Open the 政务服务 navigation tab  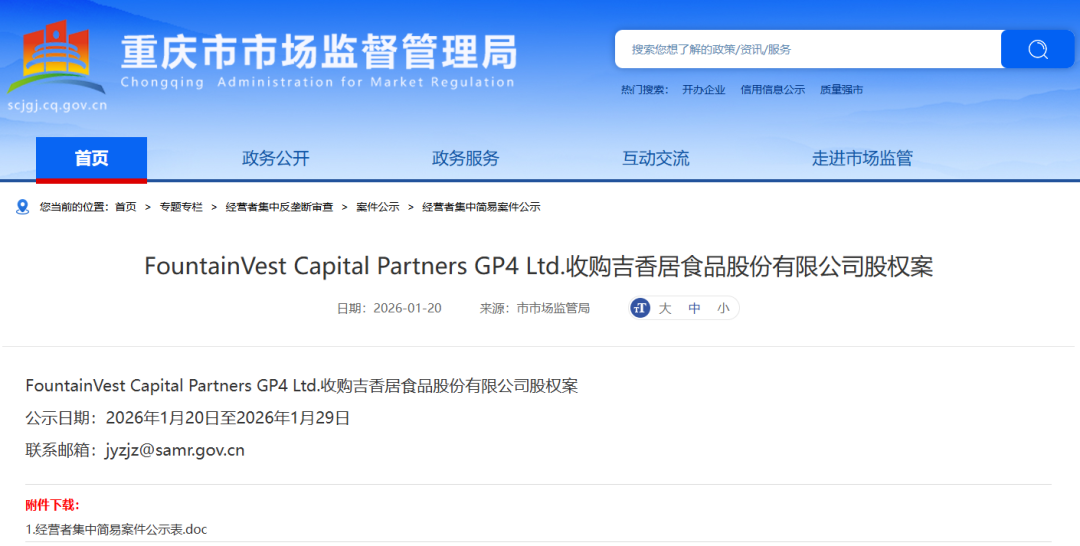(x=466, y=158)
